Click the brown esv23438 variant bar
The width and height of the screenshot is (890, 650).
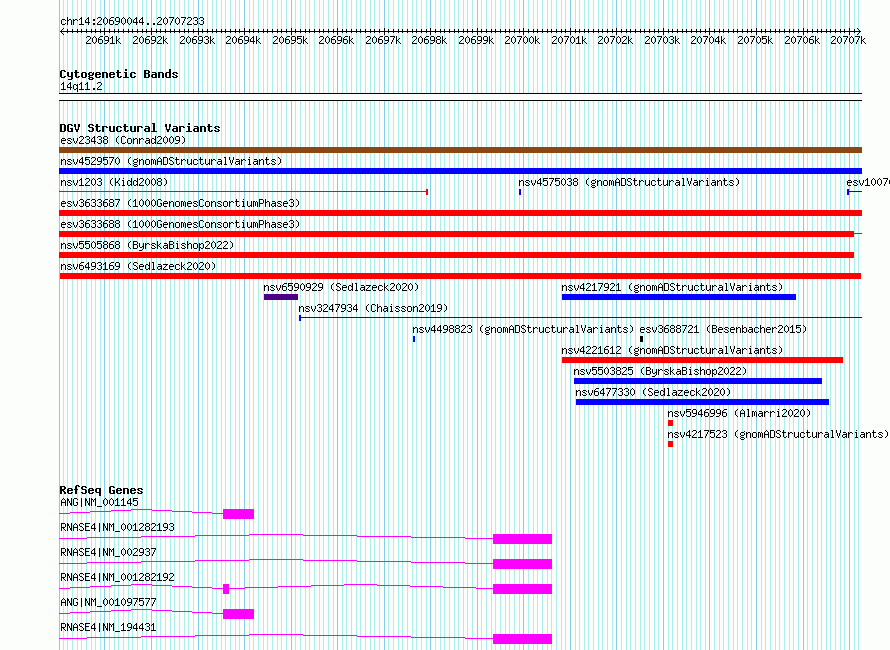tap(460, 150)
